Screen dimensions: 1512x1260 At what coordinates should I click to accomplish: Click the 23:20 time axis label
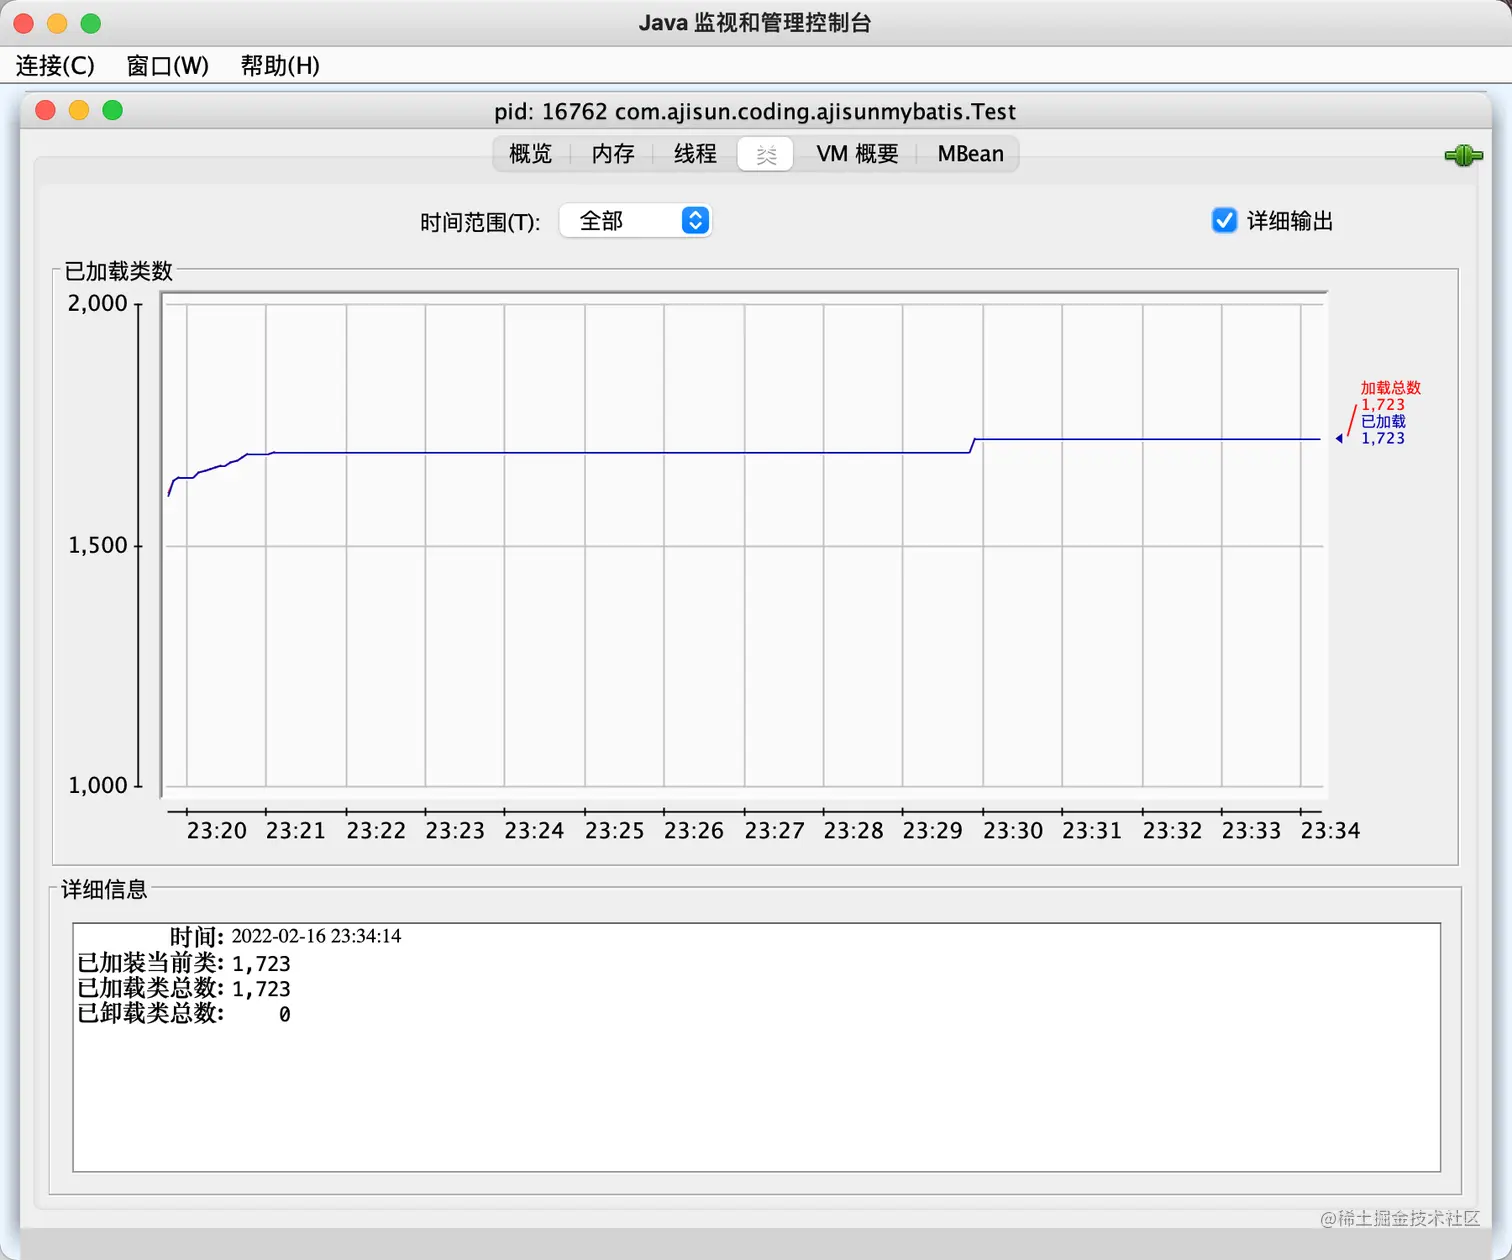click(x=216, y=831)
